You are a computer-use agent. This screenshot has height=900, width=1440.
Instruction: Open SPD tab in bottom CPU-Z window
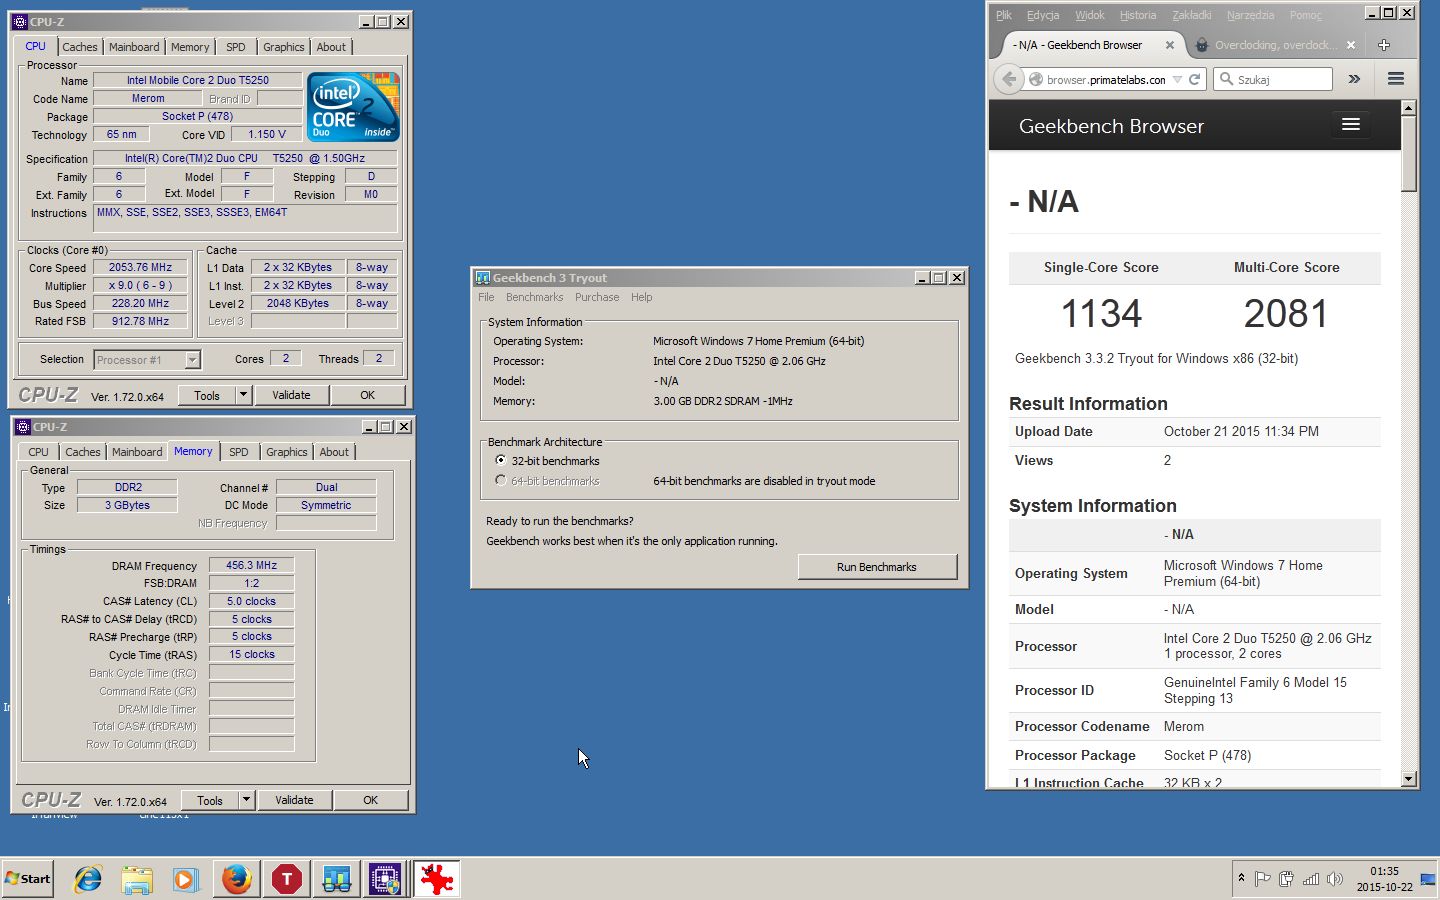point(238,452)
